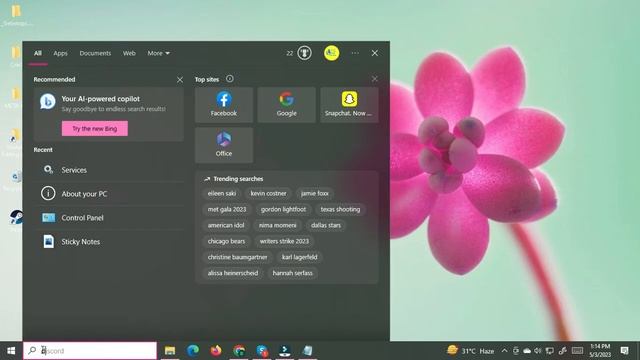Dismiss the Recommended section
This screenshot has width=640, height=360.
tap(180, 80)
